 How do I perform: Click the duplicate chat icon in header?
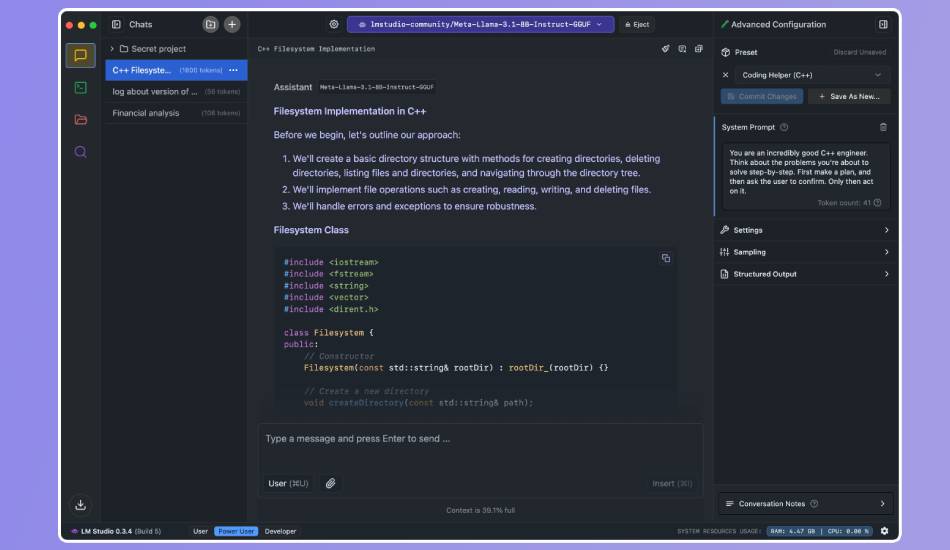click(x=699, y=48)
